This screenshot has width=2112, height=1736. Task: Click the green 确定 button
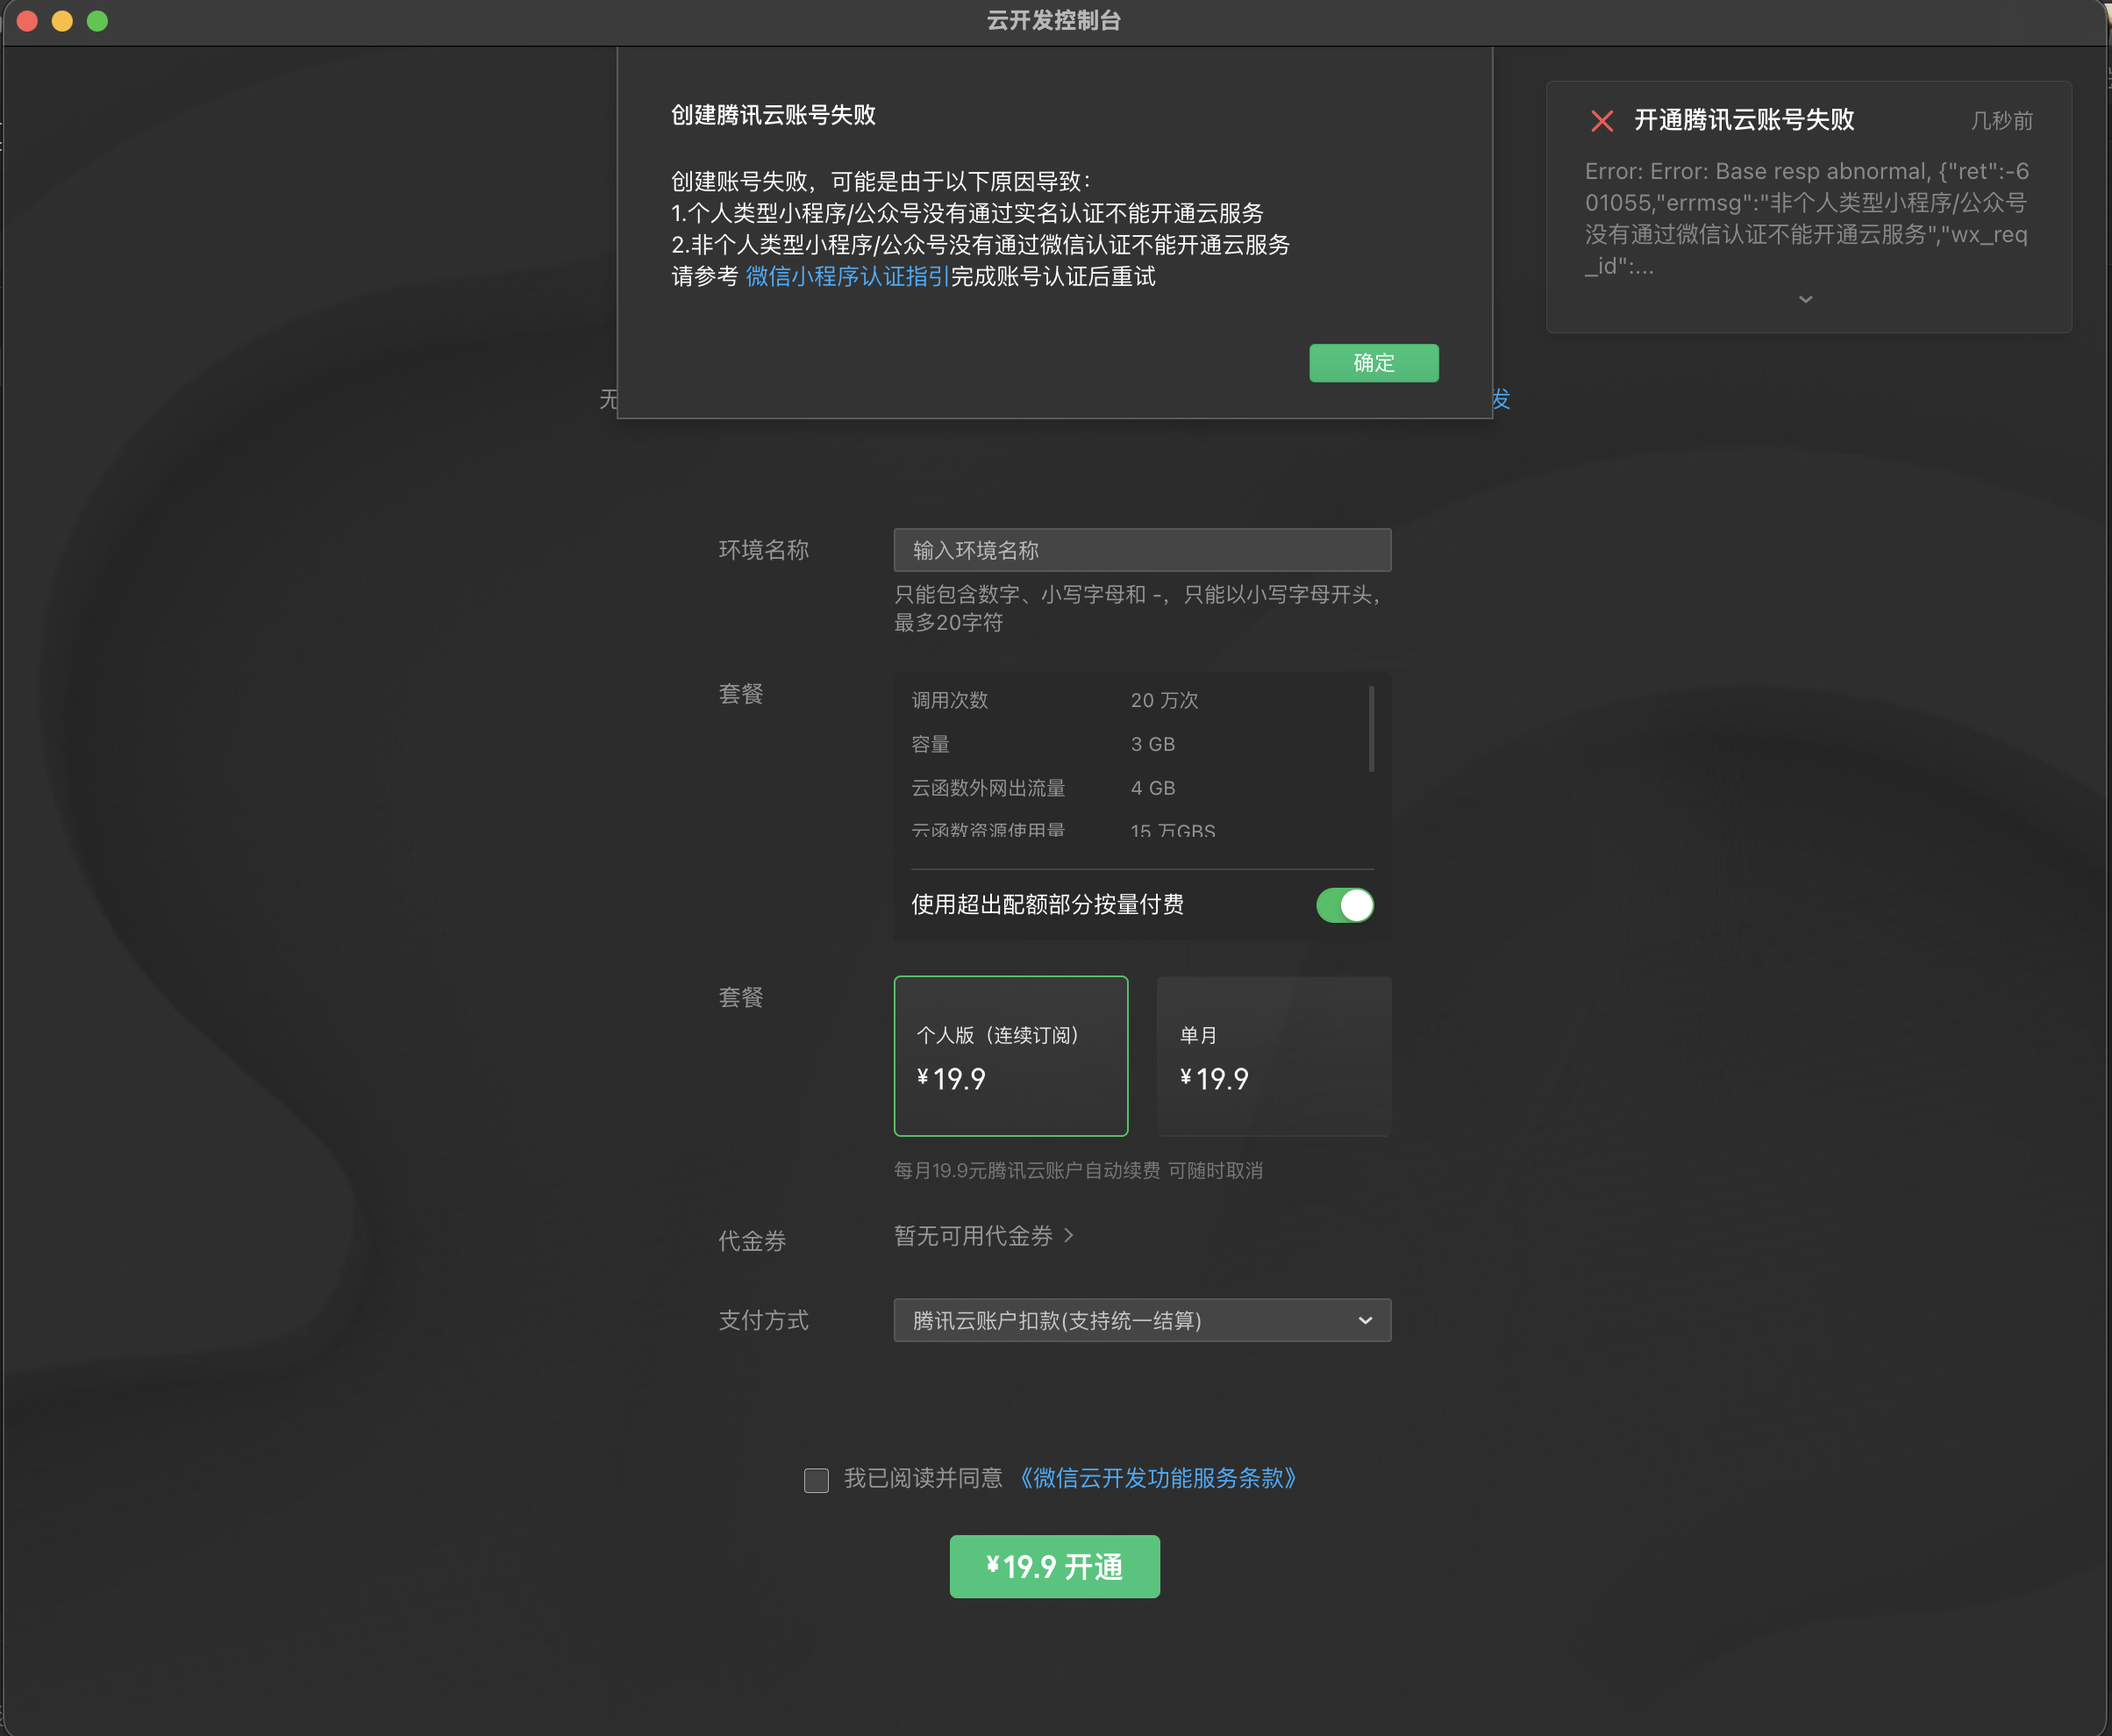pyautogui.click(x=1373, y=363)
